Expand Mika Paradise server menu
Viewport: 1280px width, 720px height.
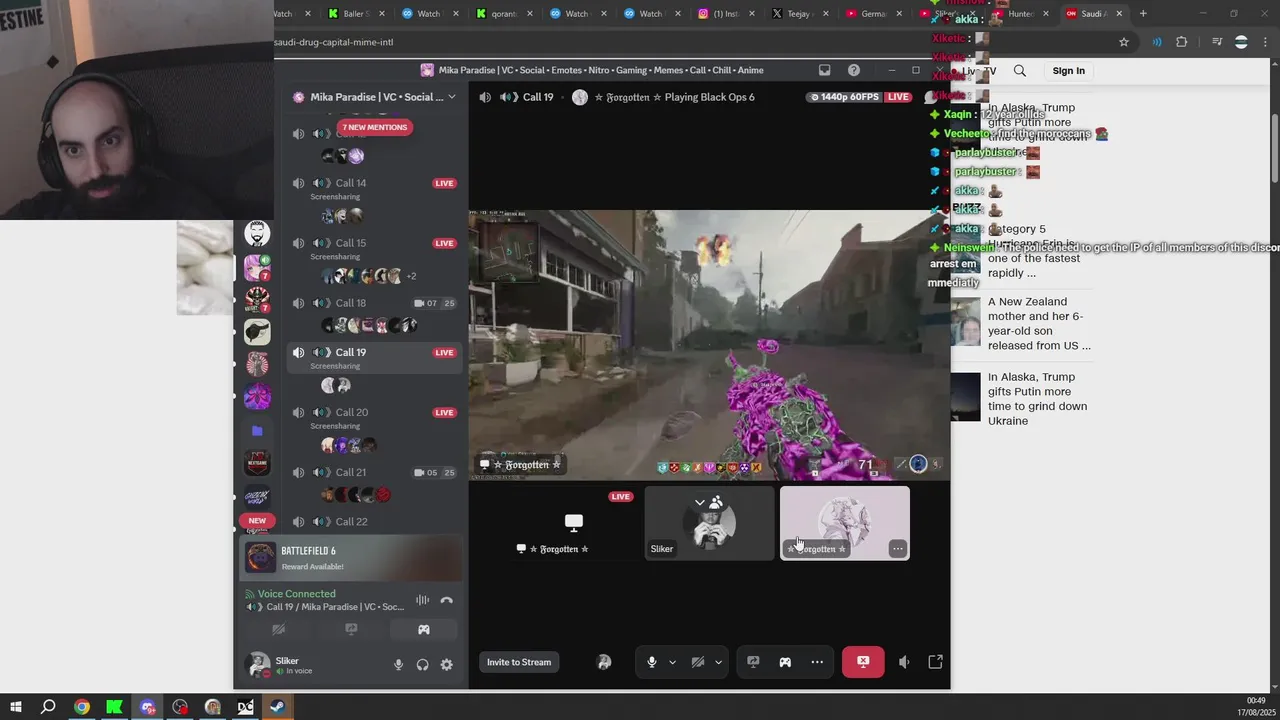click(452, 97)
